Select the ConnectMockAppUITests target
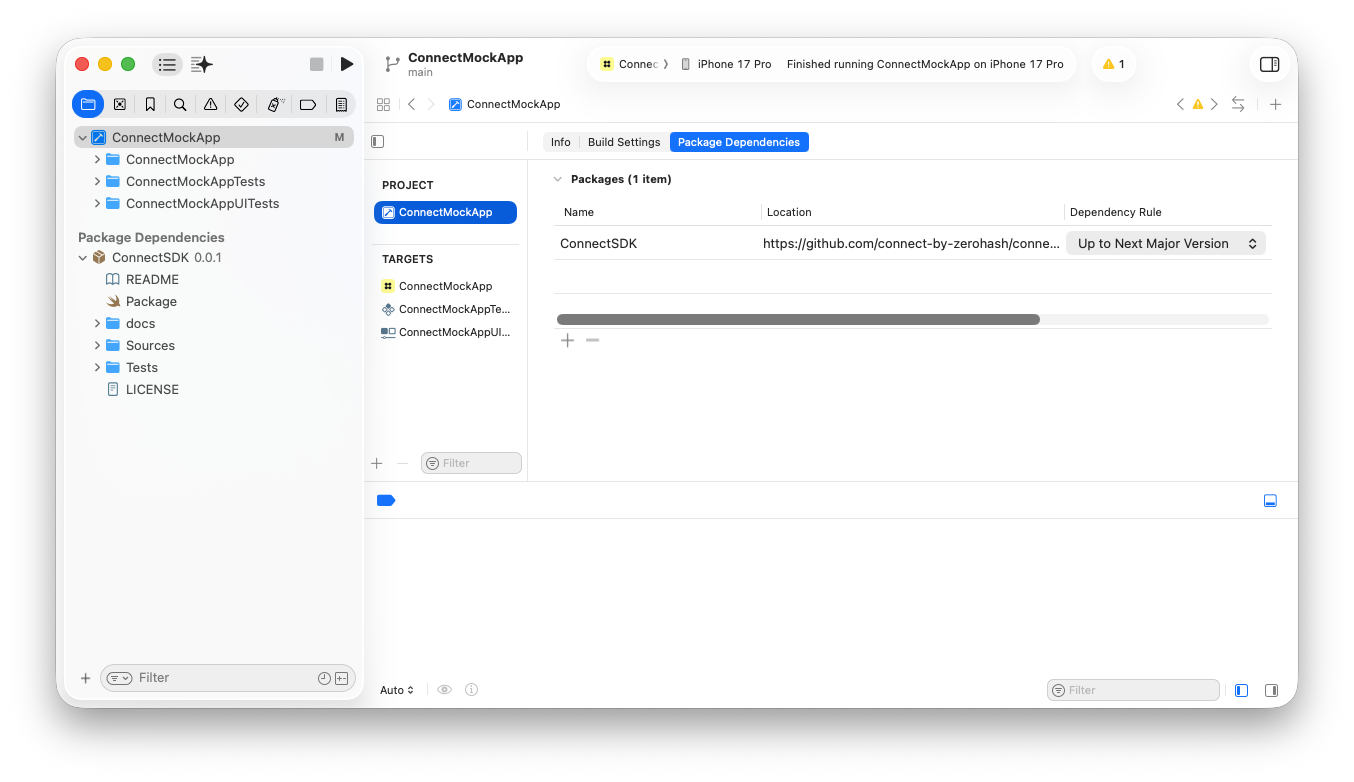Viewport: 1354px width, 782px height. (445, 332)
